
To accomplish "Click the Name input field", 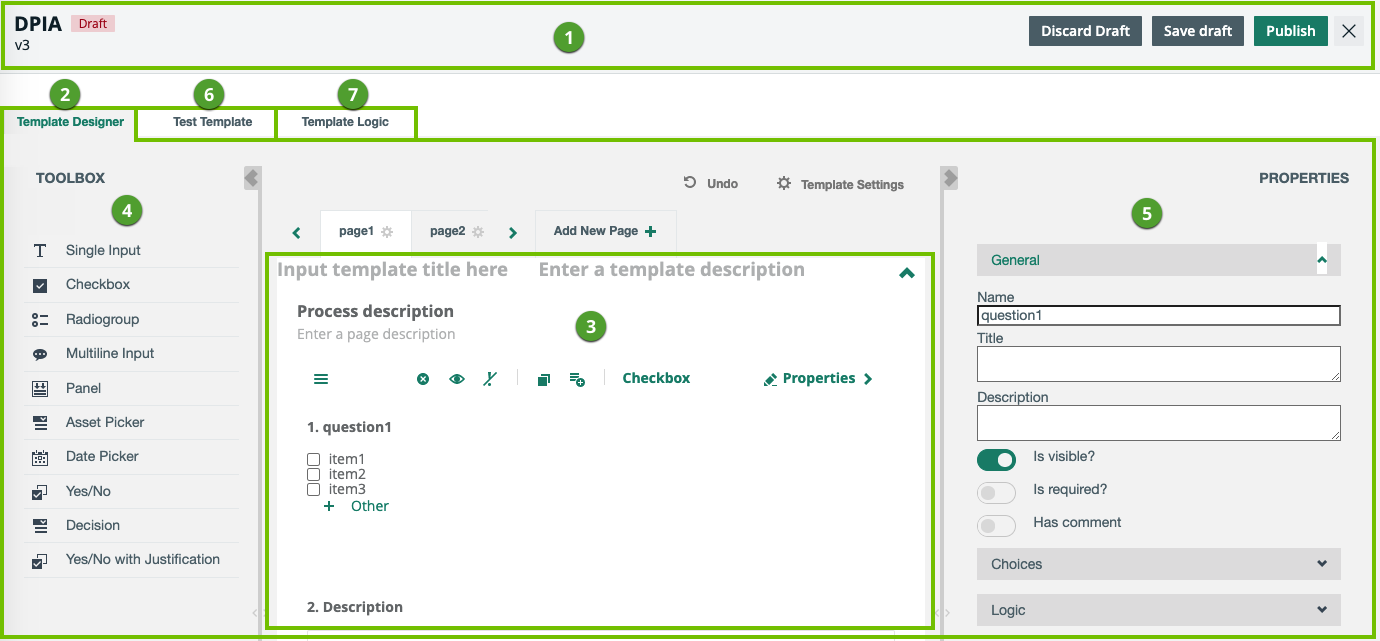I will point(1158,316).
